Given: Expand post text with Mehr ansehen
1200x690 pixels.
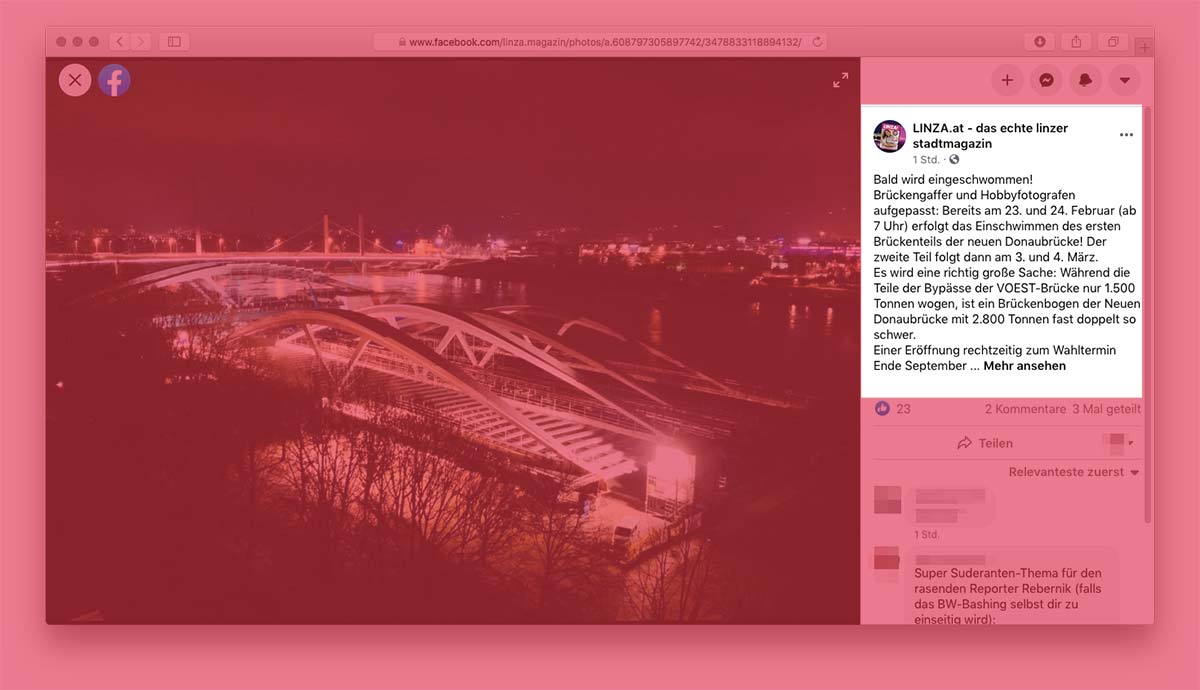Looking at the screenshot, I should 1024,366.
